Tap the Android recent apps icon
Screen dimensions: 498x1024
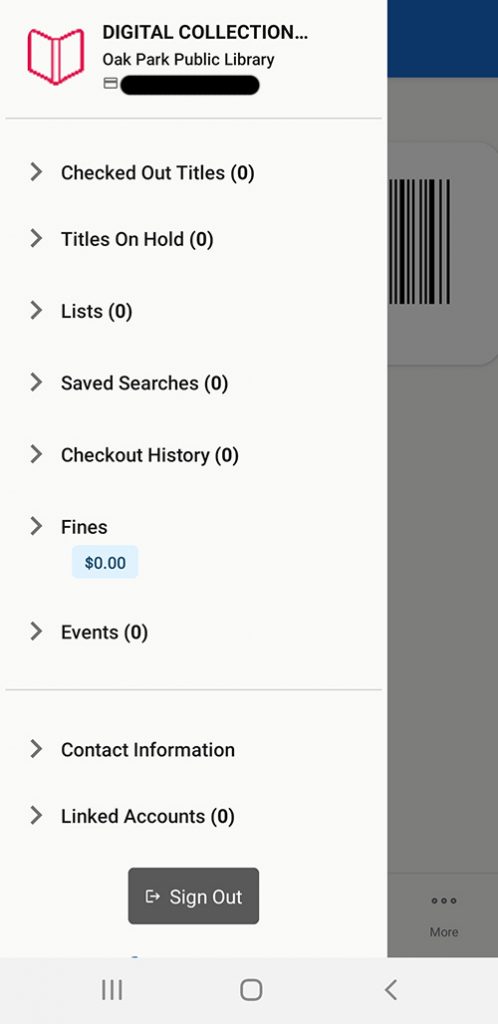(112, 991)
